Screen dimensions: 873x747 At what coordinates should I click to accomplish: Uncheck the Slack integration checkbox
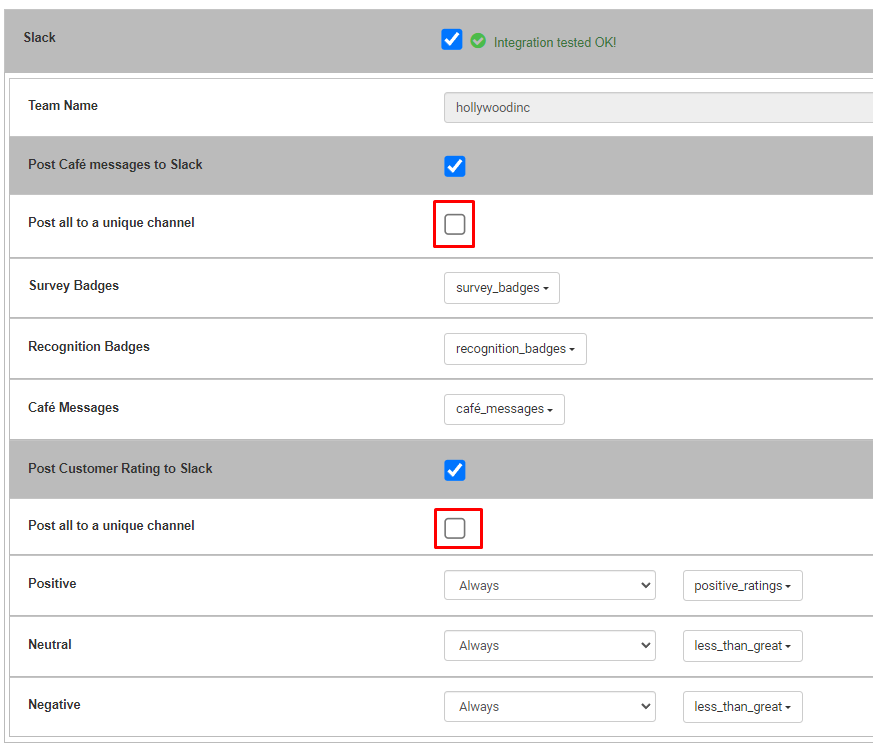point(452,40)
